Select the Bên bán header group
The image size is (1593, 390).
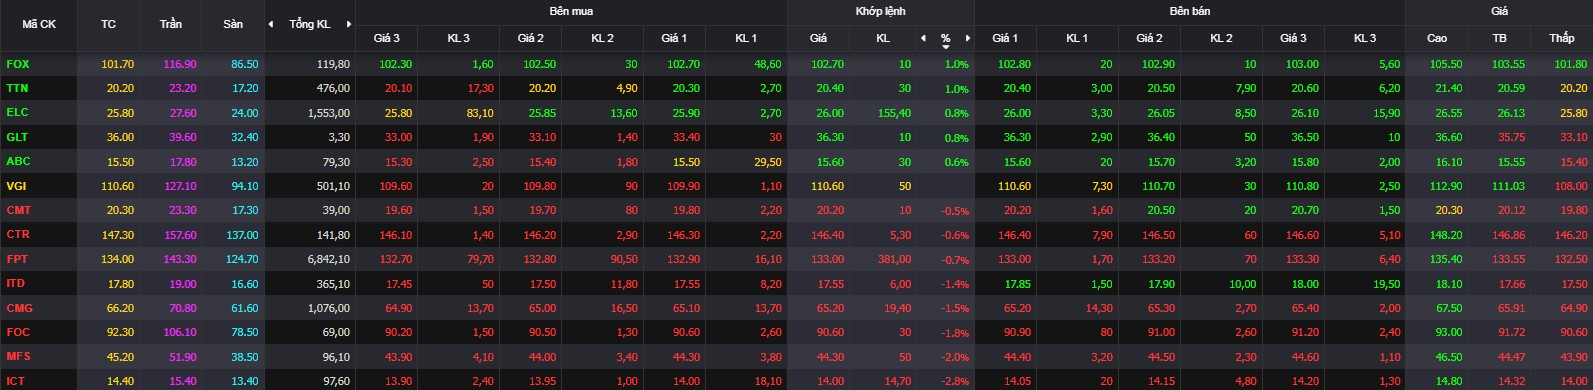point(1189,11)
